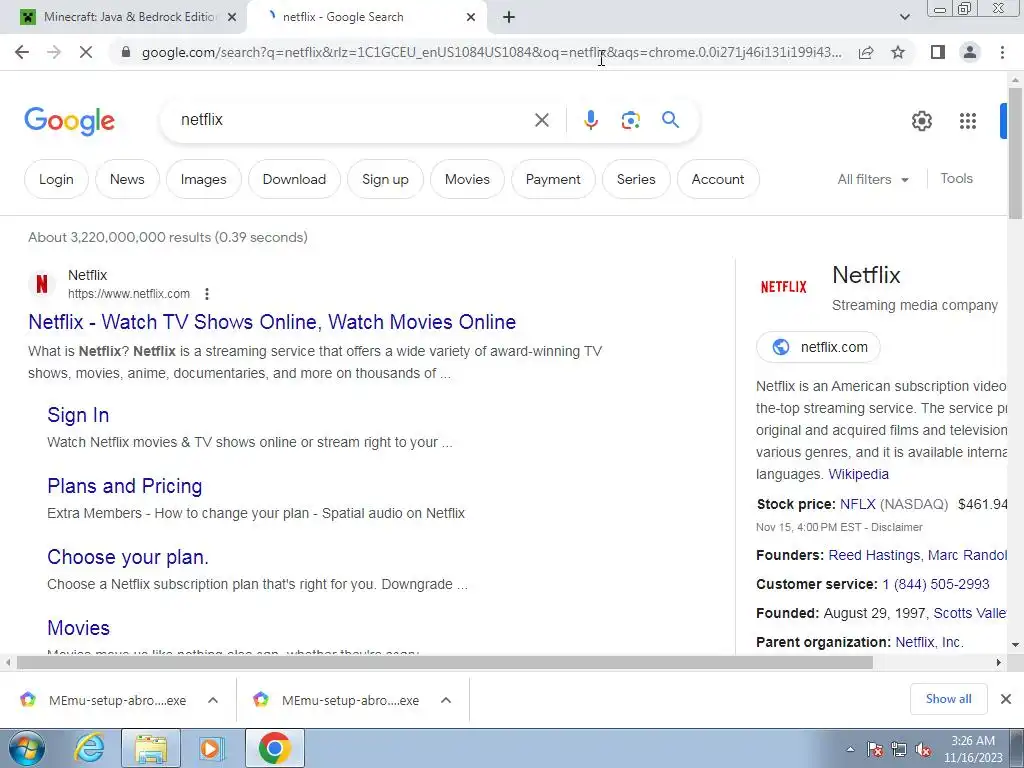Open the three-dot options beside netflix.com result
This screenshot has width=1024, height=768.
(206, 294)
